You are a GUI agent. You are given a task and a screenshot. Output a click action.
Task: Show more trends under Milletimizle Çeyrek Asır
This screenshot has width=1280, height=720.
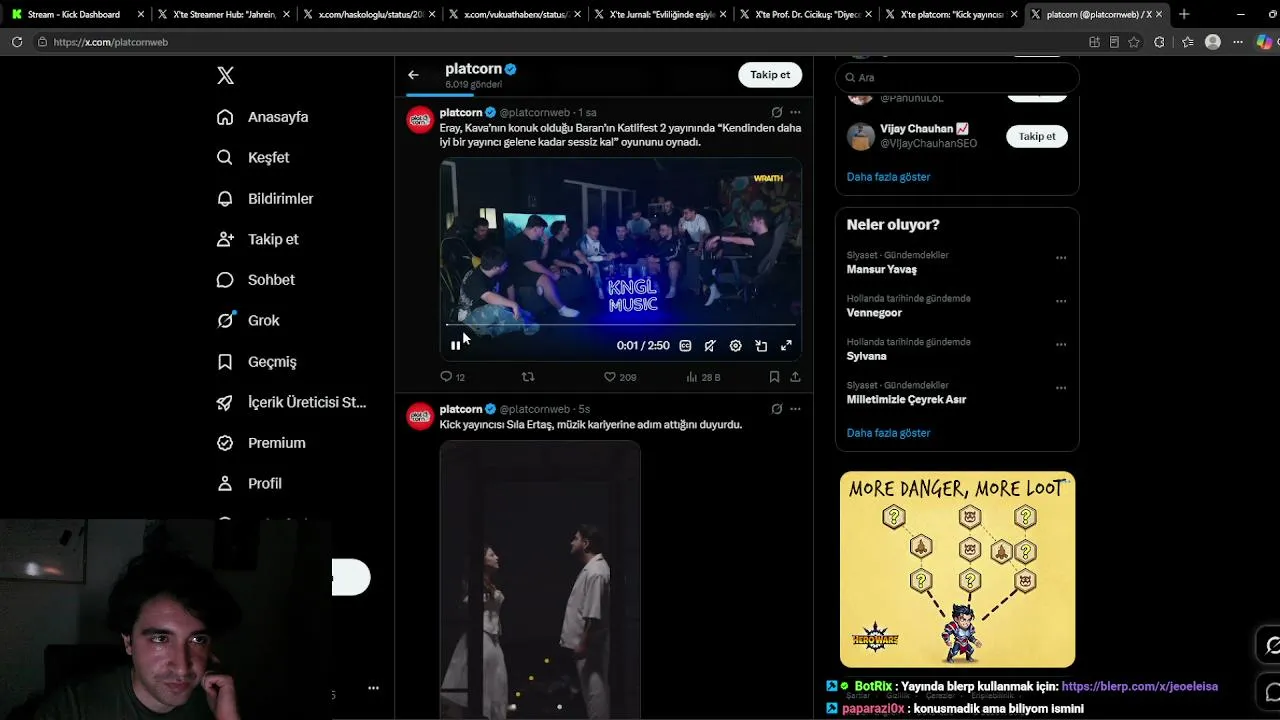[x=888, y=433]
